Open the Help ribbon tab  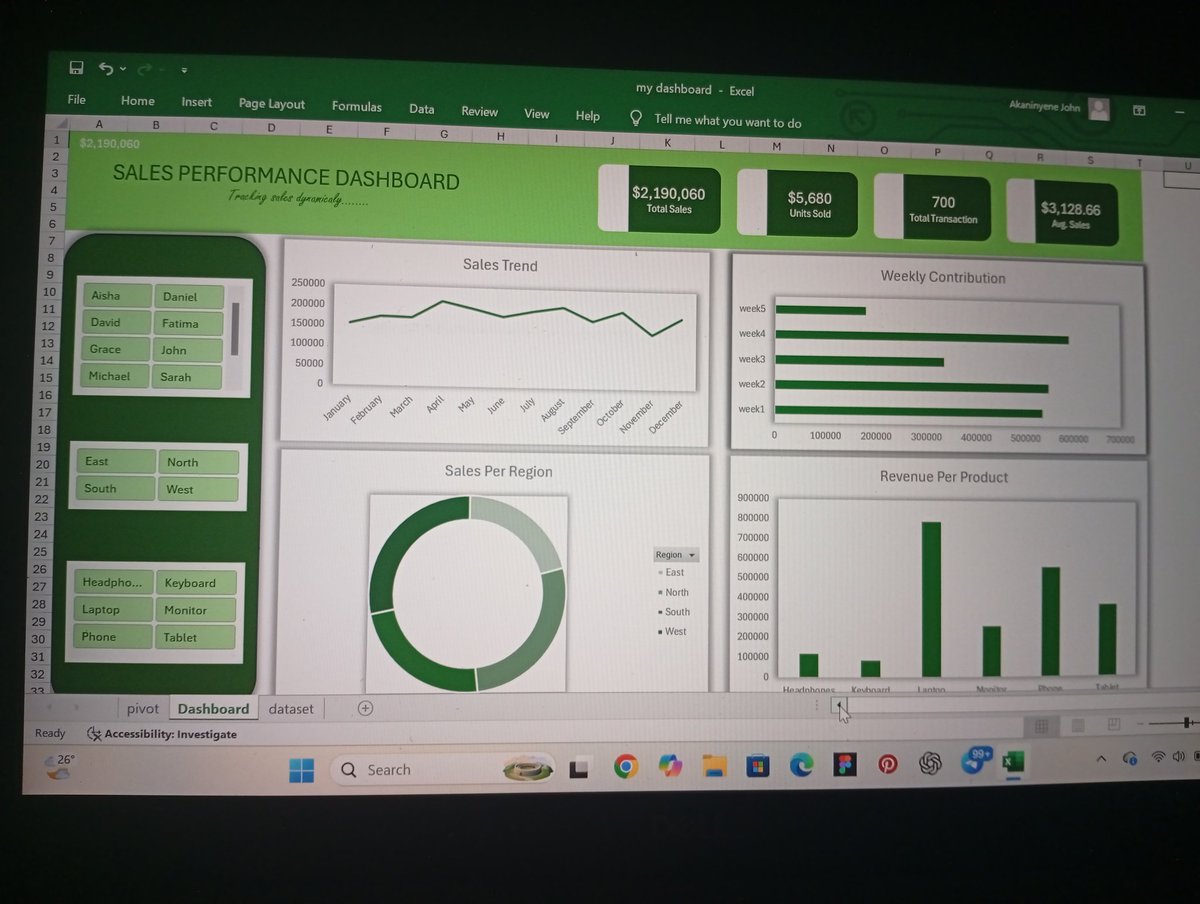588,116
